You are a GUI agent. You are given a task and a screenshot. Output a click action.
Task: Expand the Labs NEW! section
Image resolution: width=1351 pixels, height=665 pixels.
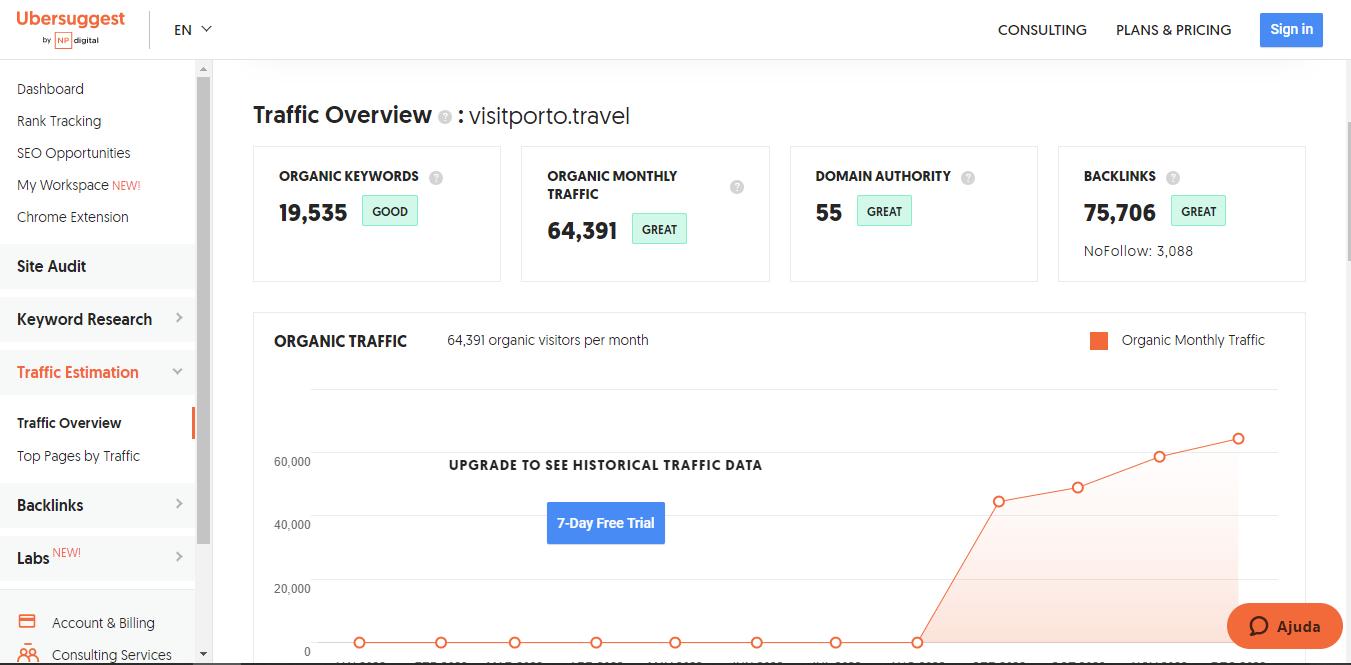[97, 558]
